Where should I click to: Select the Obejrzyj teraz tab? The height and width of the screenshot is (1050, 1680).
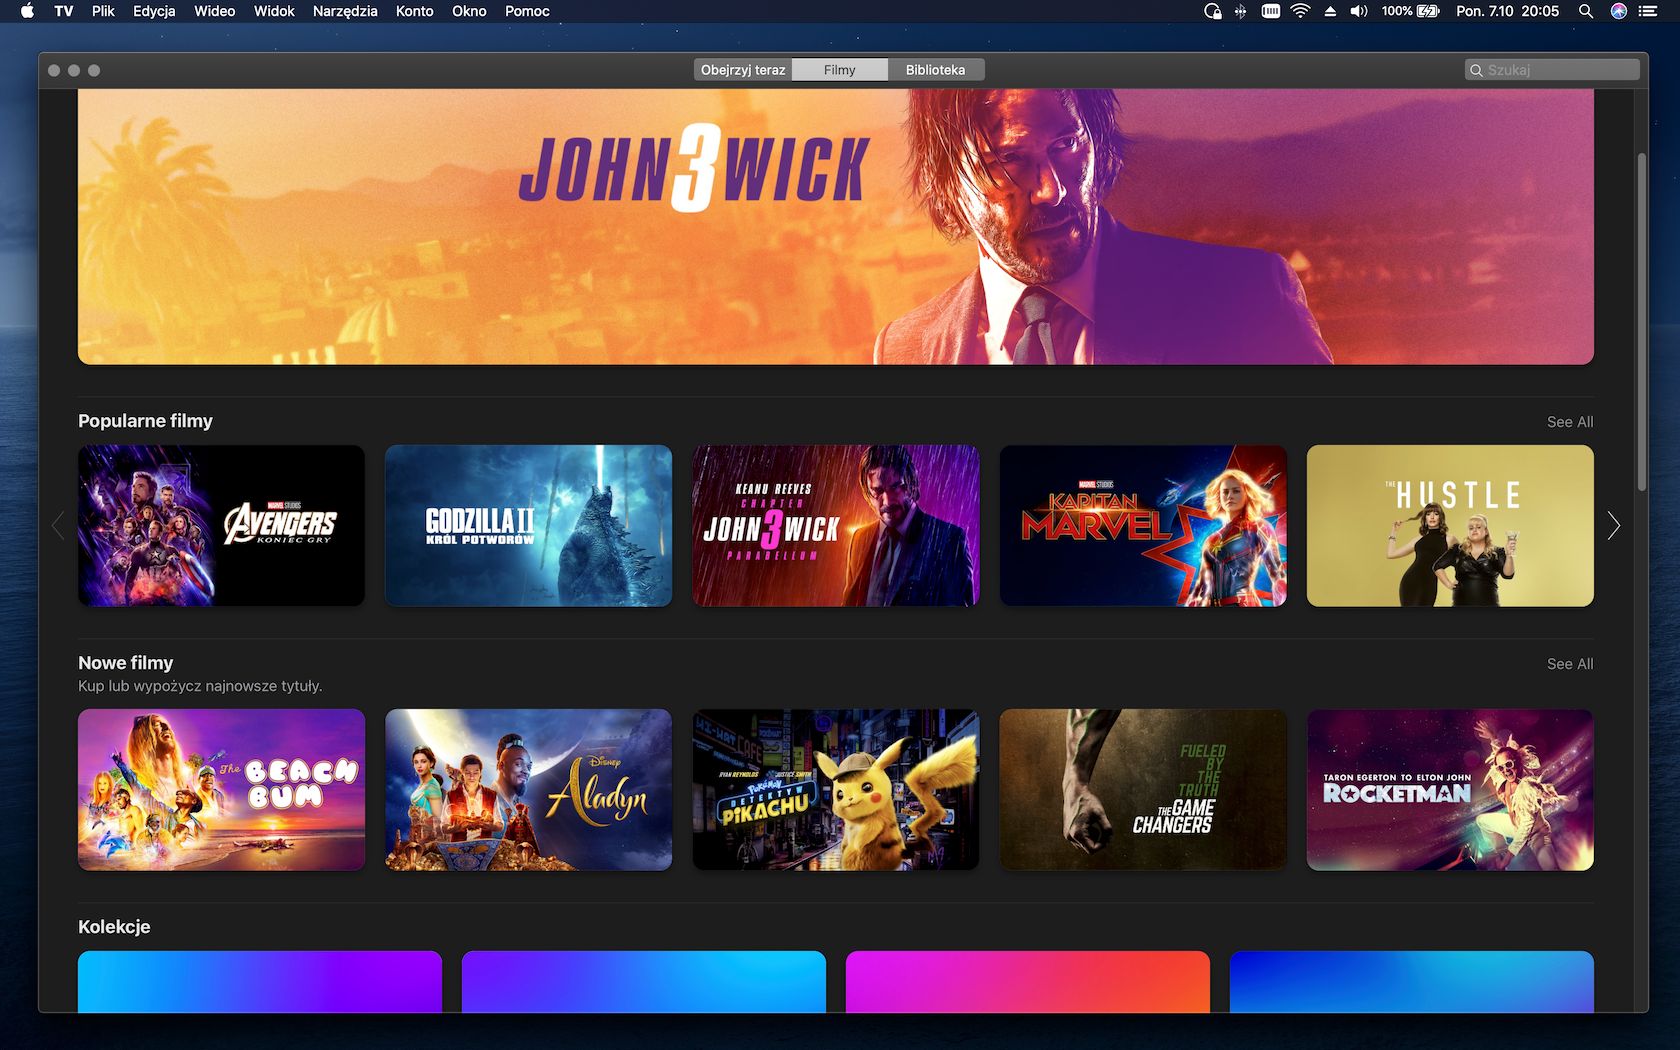742,69
